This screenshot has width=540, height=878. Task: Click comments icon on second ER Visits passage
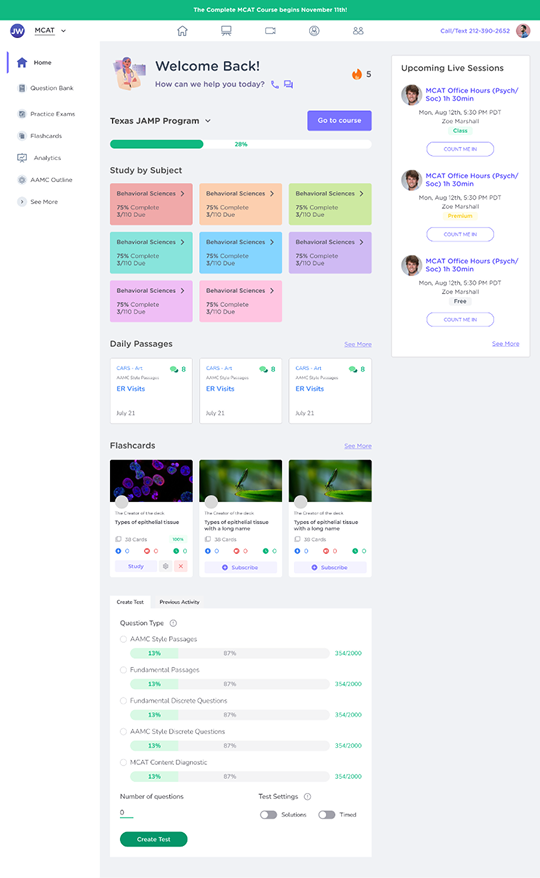(264, 369)
